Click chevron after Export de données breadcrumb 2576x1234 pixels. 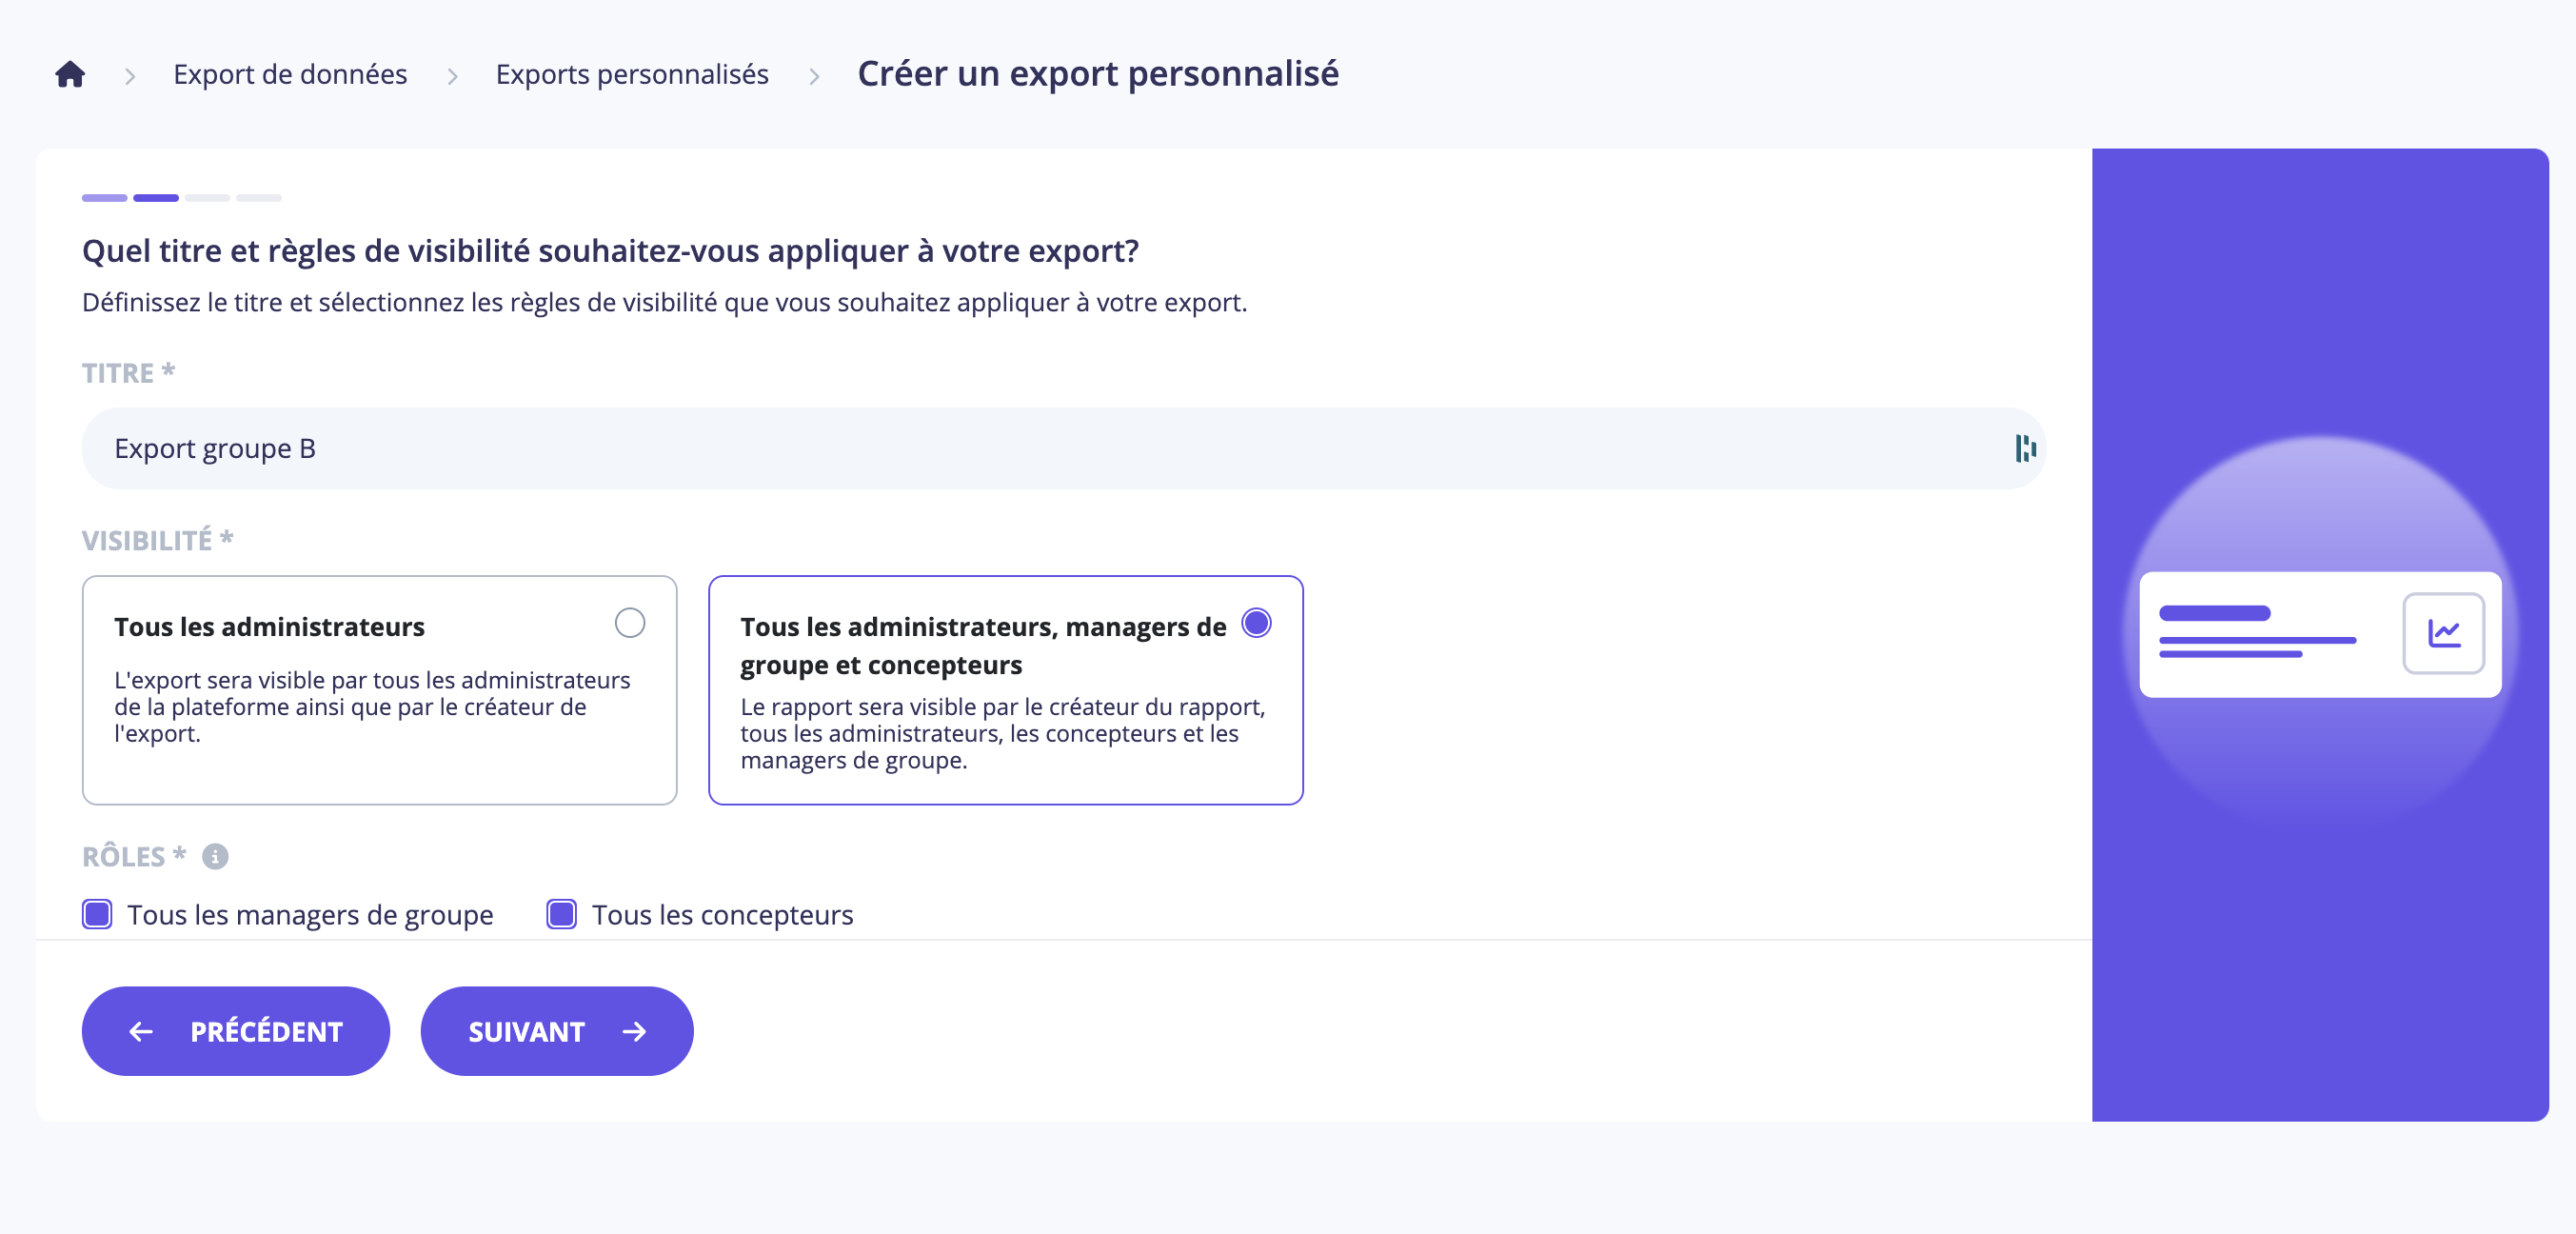(x=452, y=76)
